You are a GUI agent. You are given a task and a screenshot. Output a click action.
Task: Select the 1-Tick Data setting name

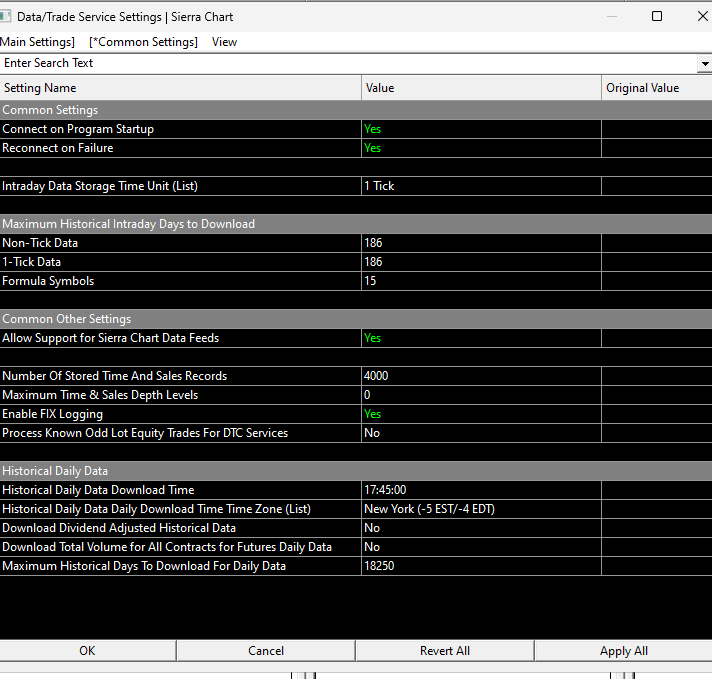pyautogui.click(x=180, y=262)
